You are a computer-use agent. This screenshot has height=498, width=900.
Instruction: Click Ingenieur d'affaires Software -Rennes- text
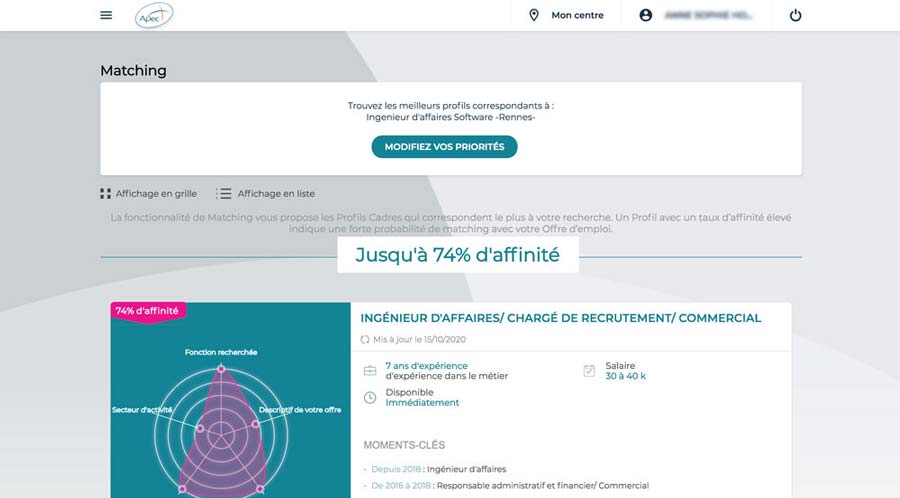(451, 117)
